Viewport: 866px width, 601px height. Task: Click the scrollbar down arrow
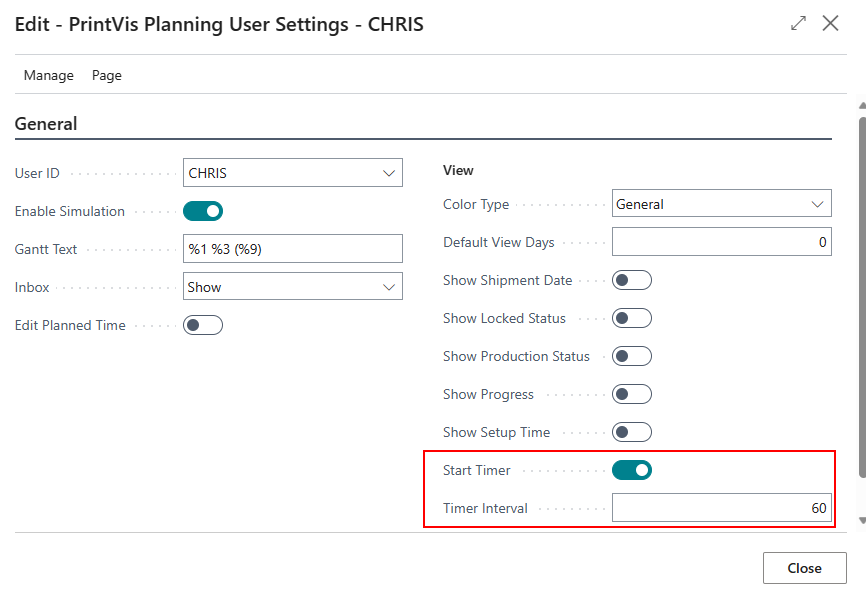[862, 520]
